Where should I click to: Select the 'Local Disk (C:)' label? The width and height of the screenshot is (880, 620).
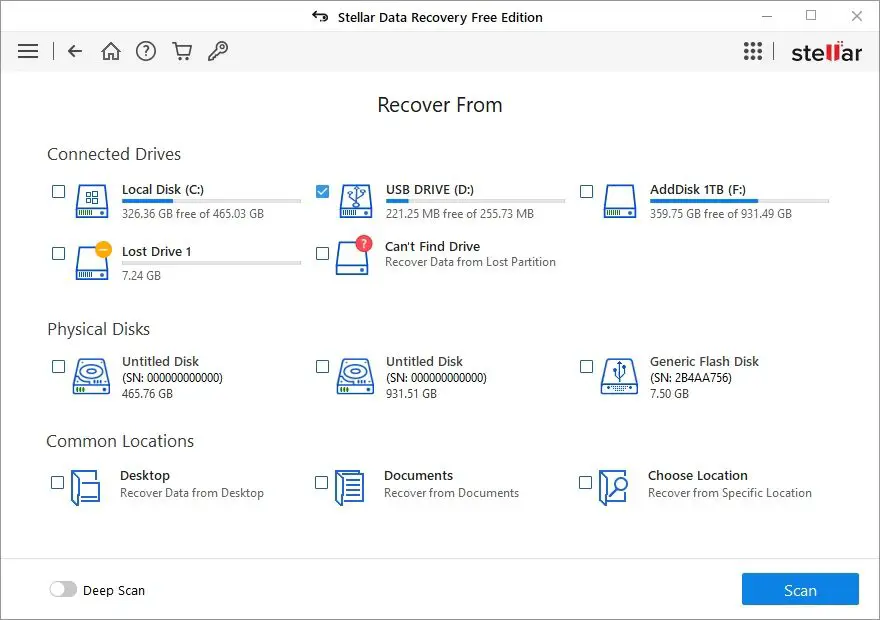tap(163, 190)
